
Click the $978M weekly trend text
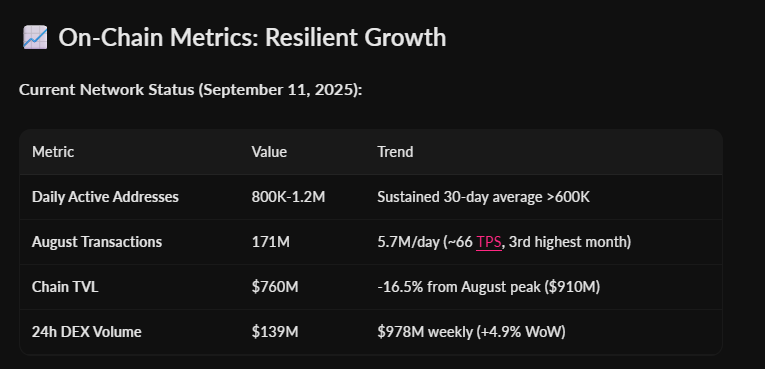tap(471, 332)
